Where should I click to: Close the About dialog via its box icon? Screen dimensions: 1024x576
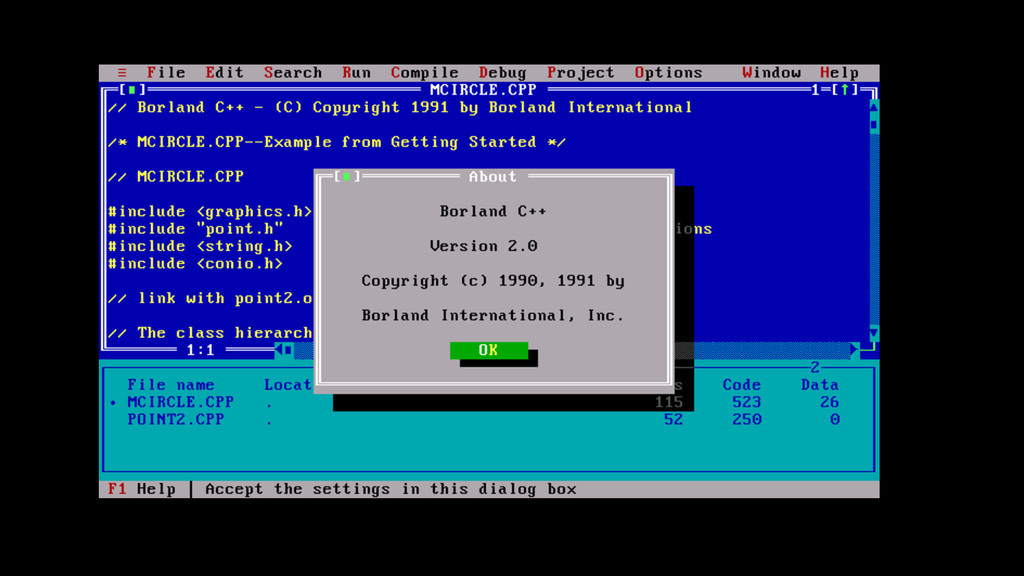click(x=347, y=176)
